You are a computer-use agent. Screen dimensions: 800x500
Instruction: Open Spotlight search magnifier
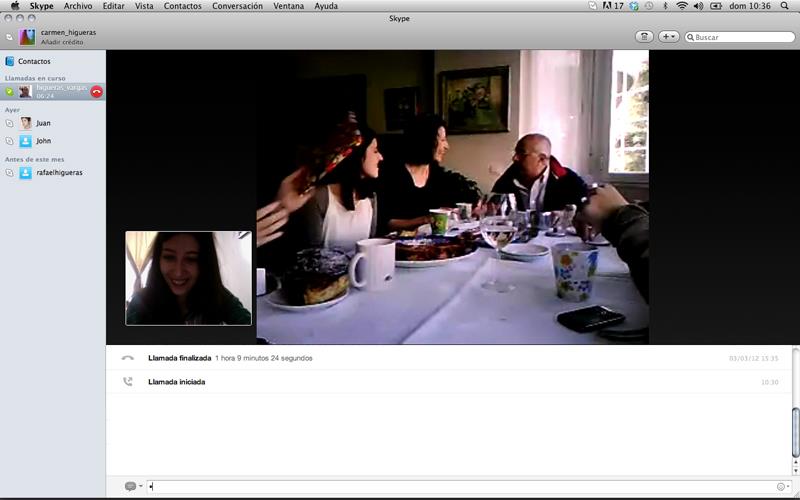(786, 6)
